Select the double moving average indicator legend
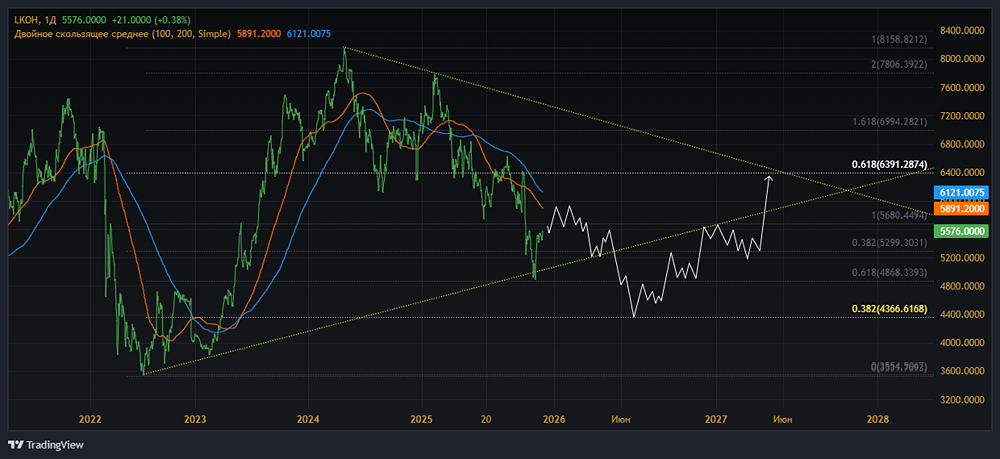The height and width of the screenshot is (459, 1000). click(x=118, y=34)
